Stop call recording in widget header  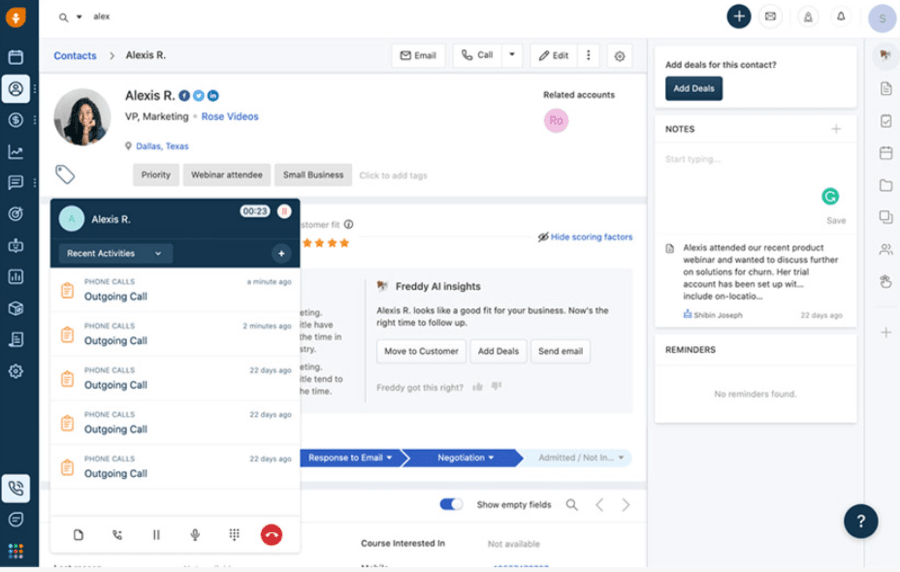point(284,212)
